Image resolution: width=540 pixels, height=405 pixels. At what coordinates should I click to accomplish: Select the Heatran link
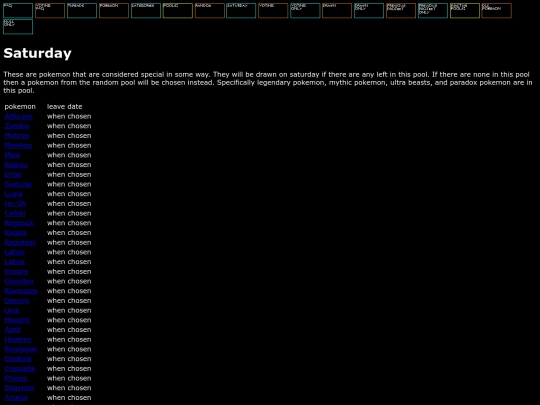18,339
